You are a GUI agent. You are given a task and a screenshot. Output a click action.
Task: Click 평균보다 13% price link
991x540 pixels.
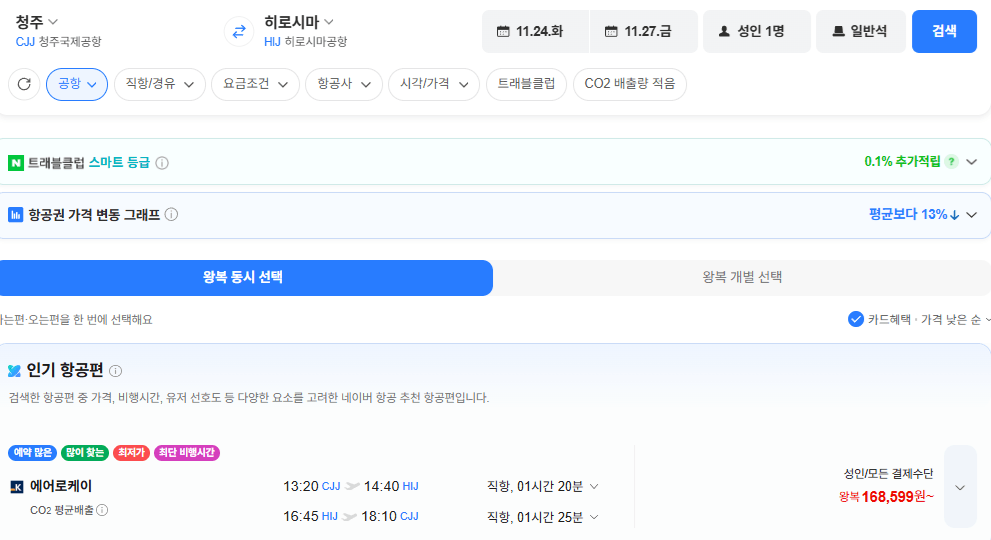click(914, 214)
